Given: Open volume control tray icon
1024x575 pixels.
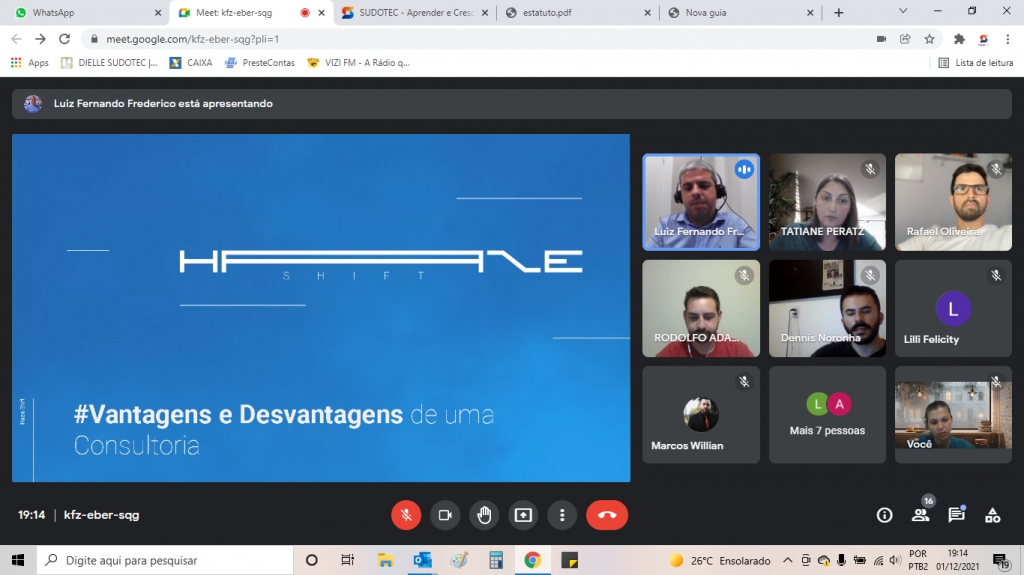Looking at the screenshot, I should 895,560.
